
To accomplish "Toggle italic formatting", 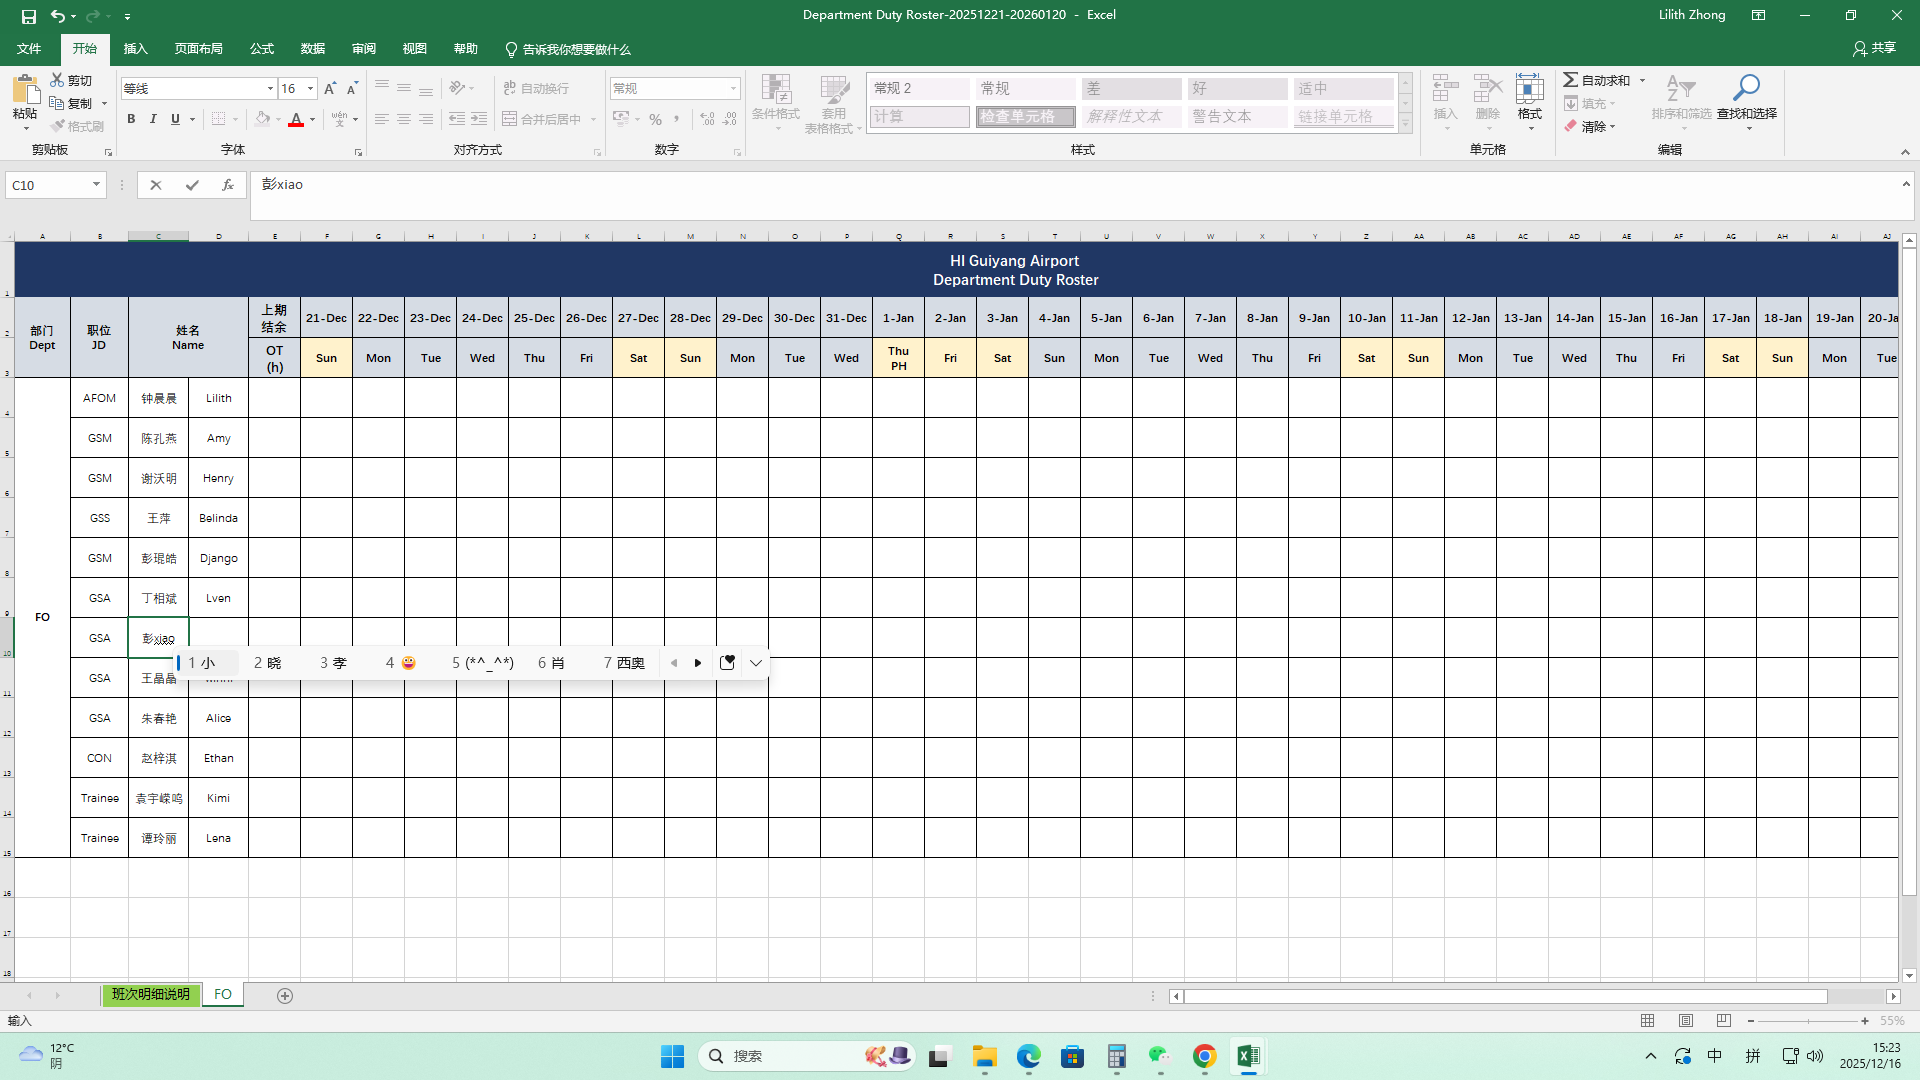I will 153,119.
